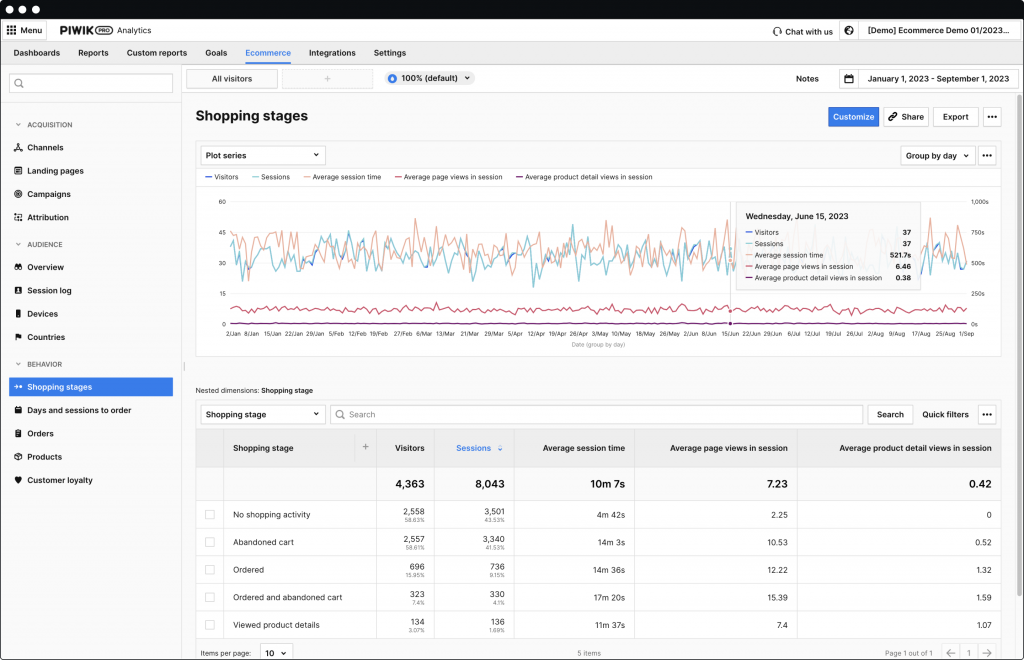Click the calendar icon next to date range
1024x660 pixels.
(848, 79)
